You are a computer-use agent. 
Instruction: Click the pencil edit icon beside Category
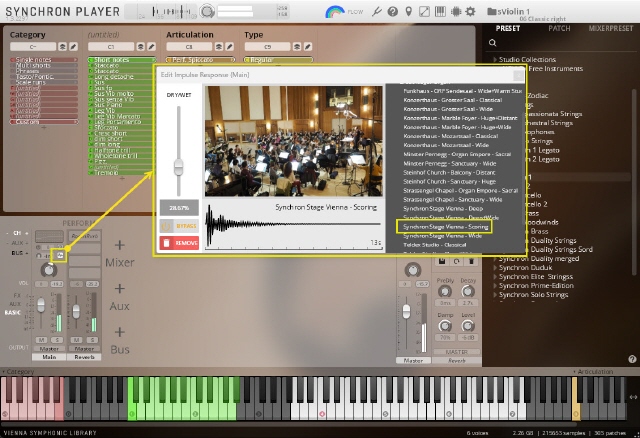[73, 47]
